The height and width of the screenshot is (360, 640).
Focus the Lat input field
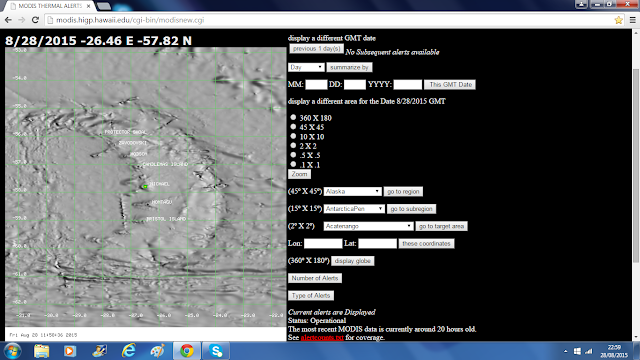377,244
